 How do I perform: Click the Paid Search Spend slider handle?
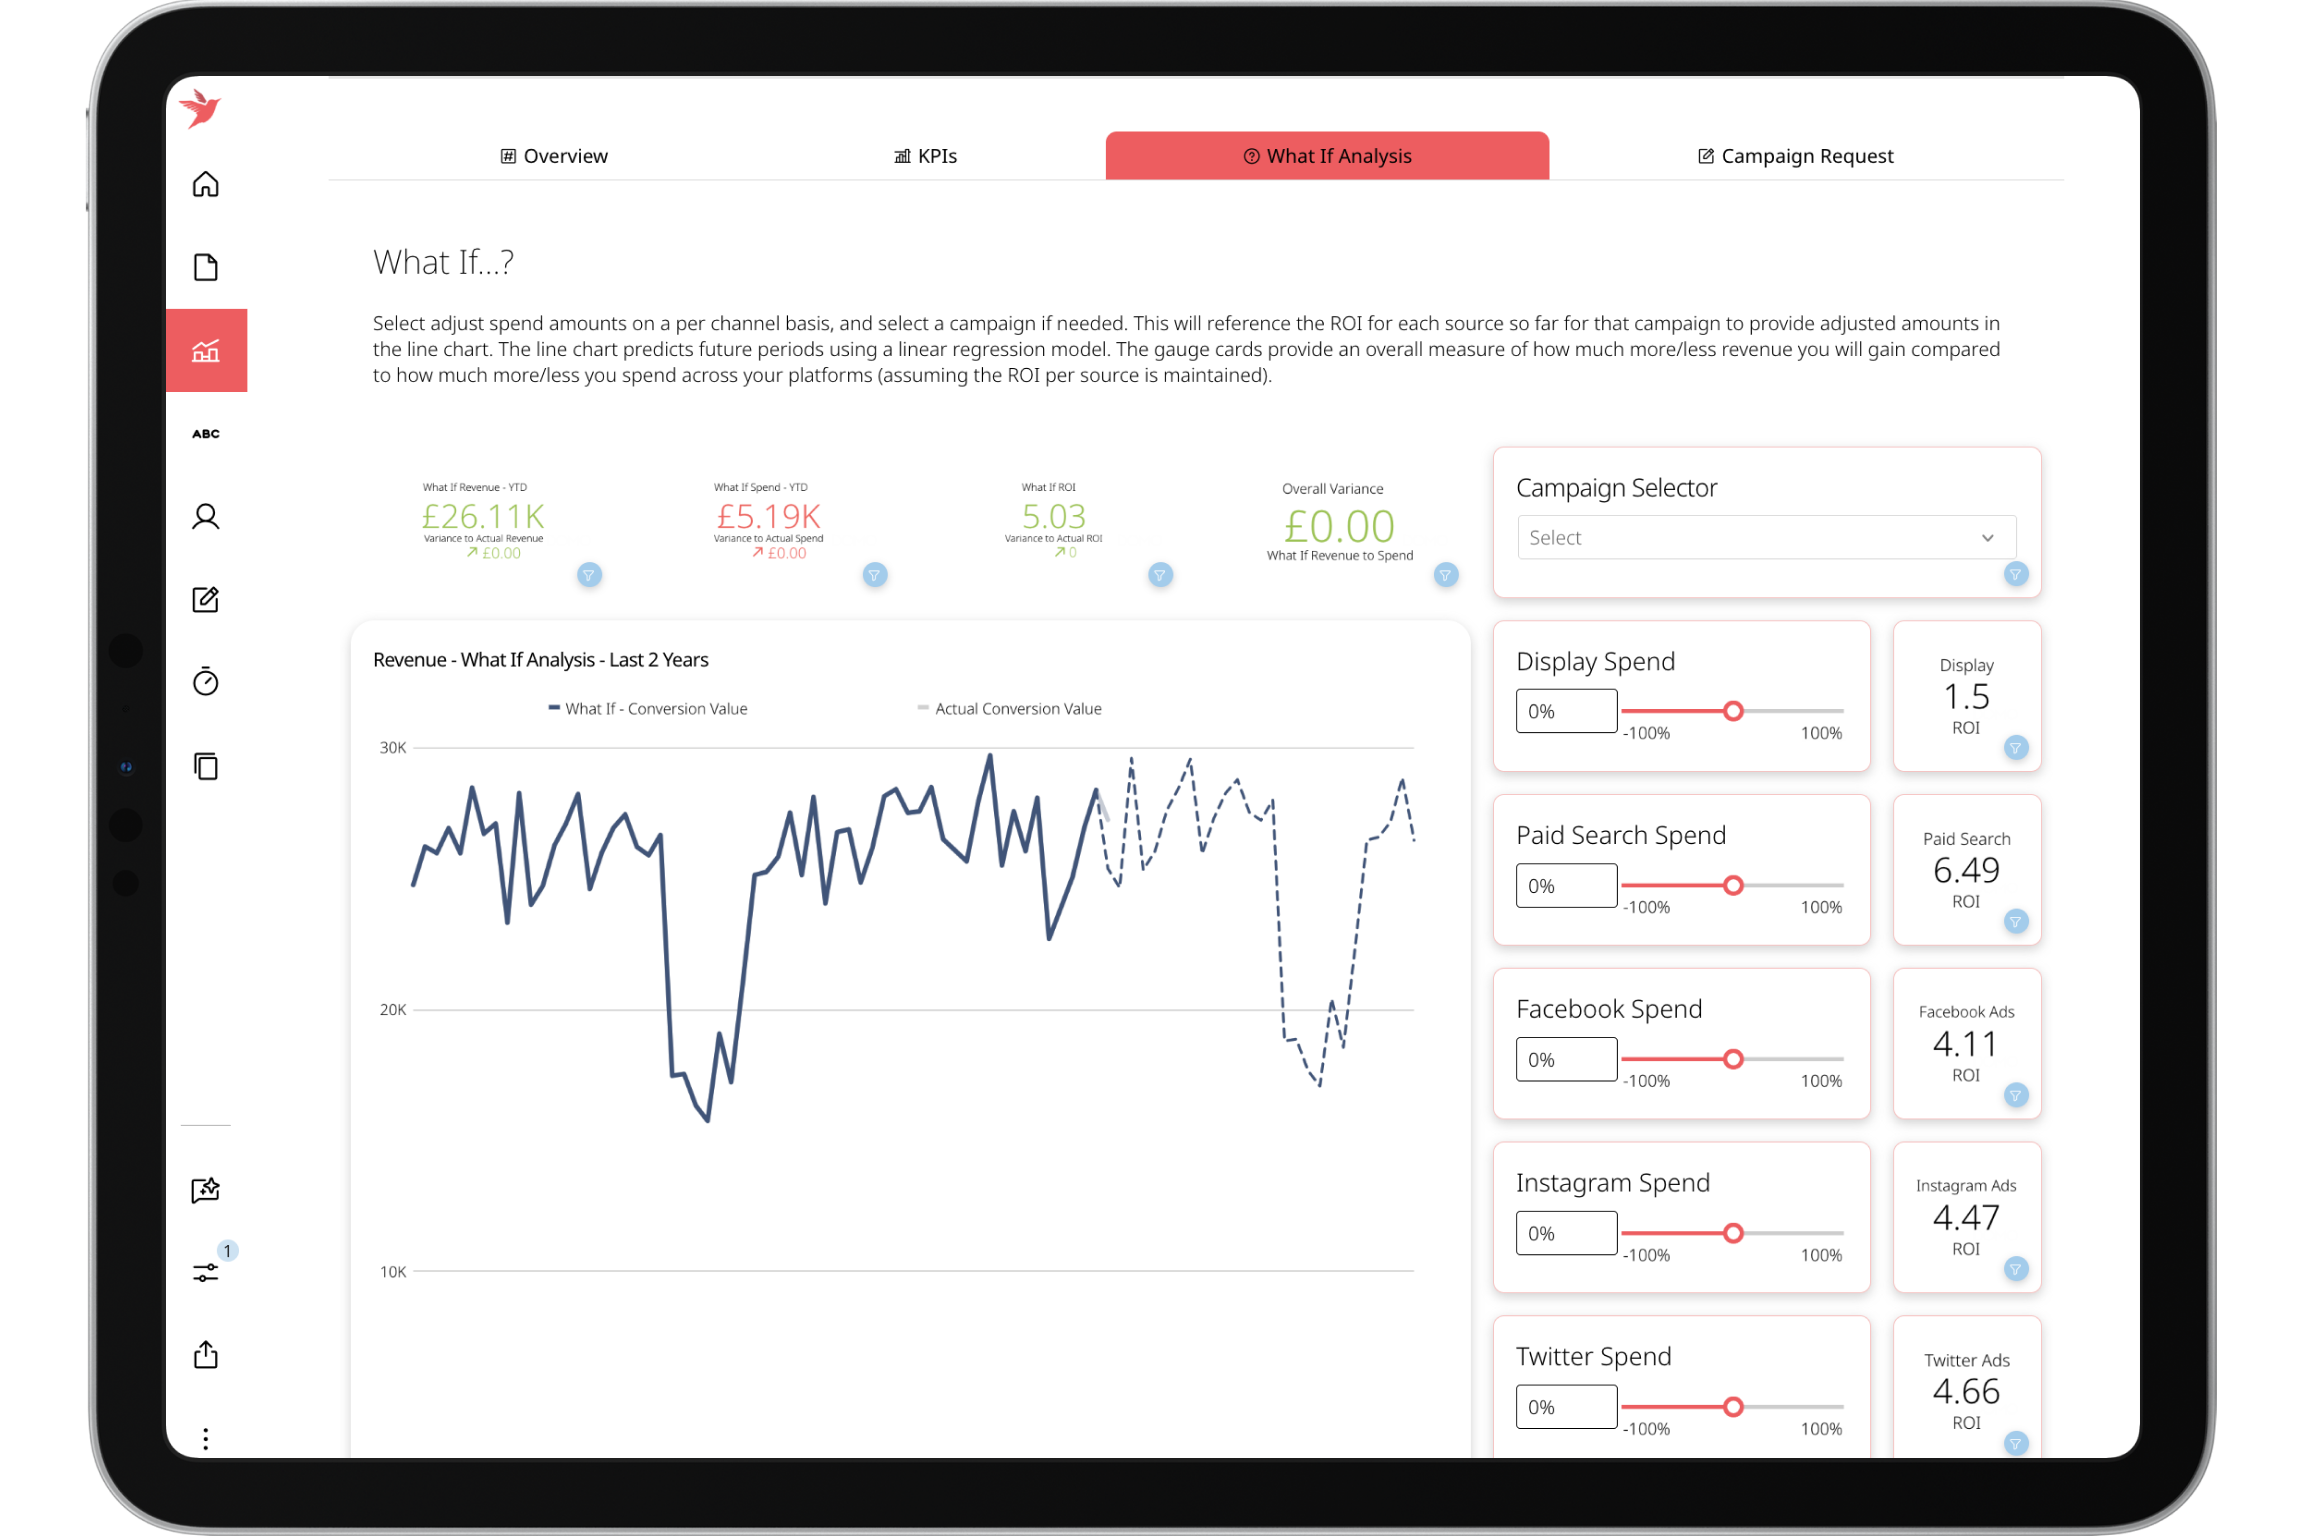1733,885
